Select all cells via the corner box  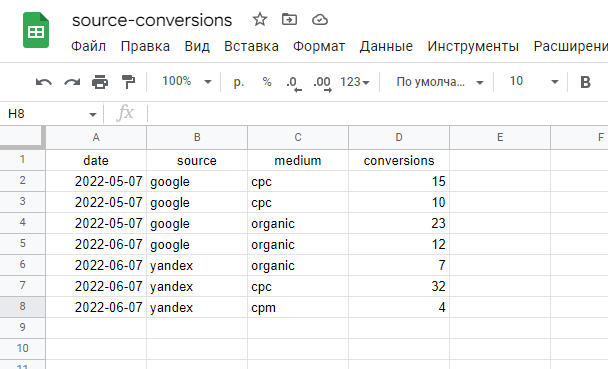coord(22,137)
